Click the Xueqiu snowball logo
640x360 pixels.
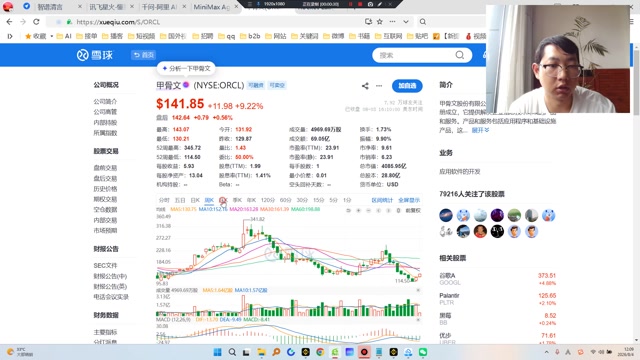tap(95, 55)
